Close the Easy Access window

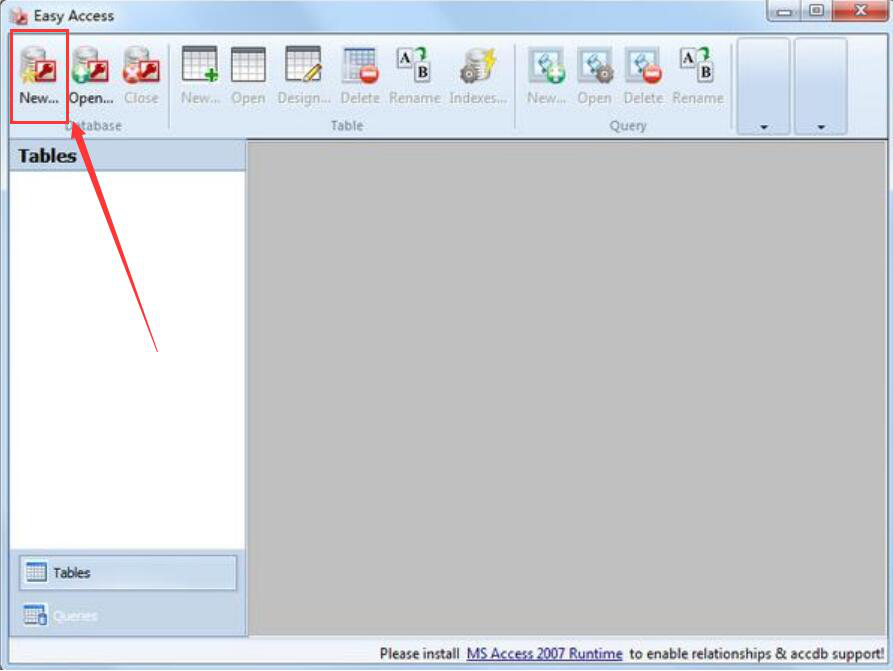click(861, 11)
